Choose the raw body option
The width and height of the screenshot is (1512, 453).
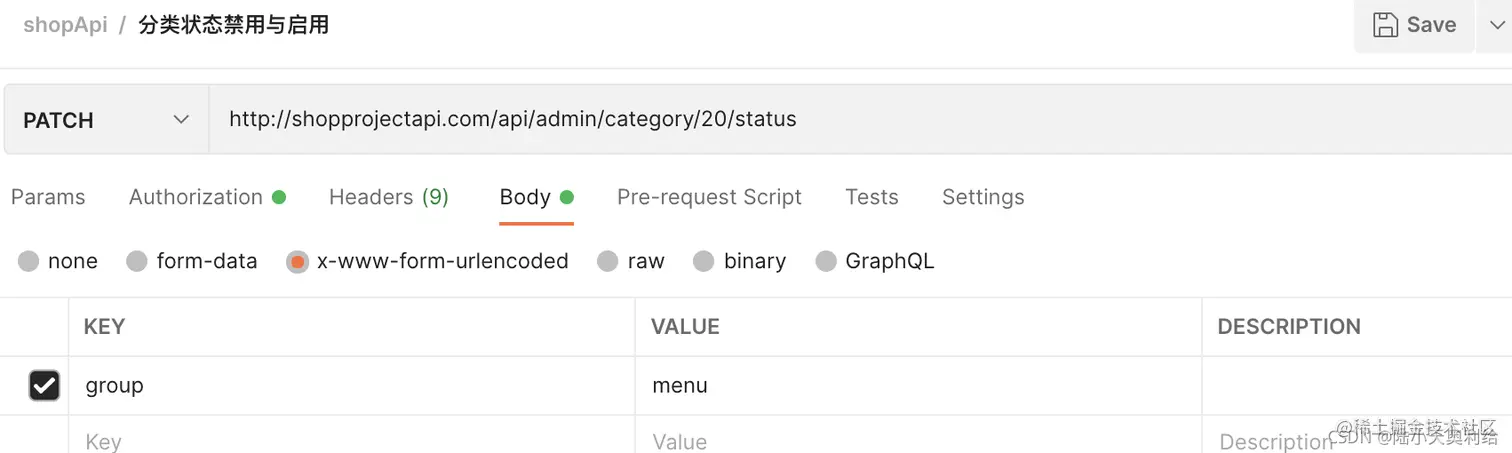(x=607, y=262)
